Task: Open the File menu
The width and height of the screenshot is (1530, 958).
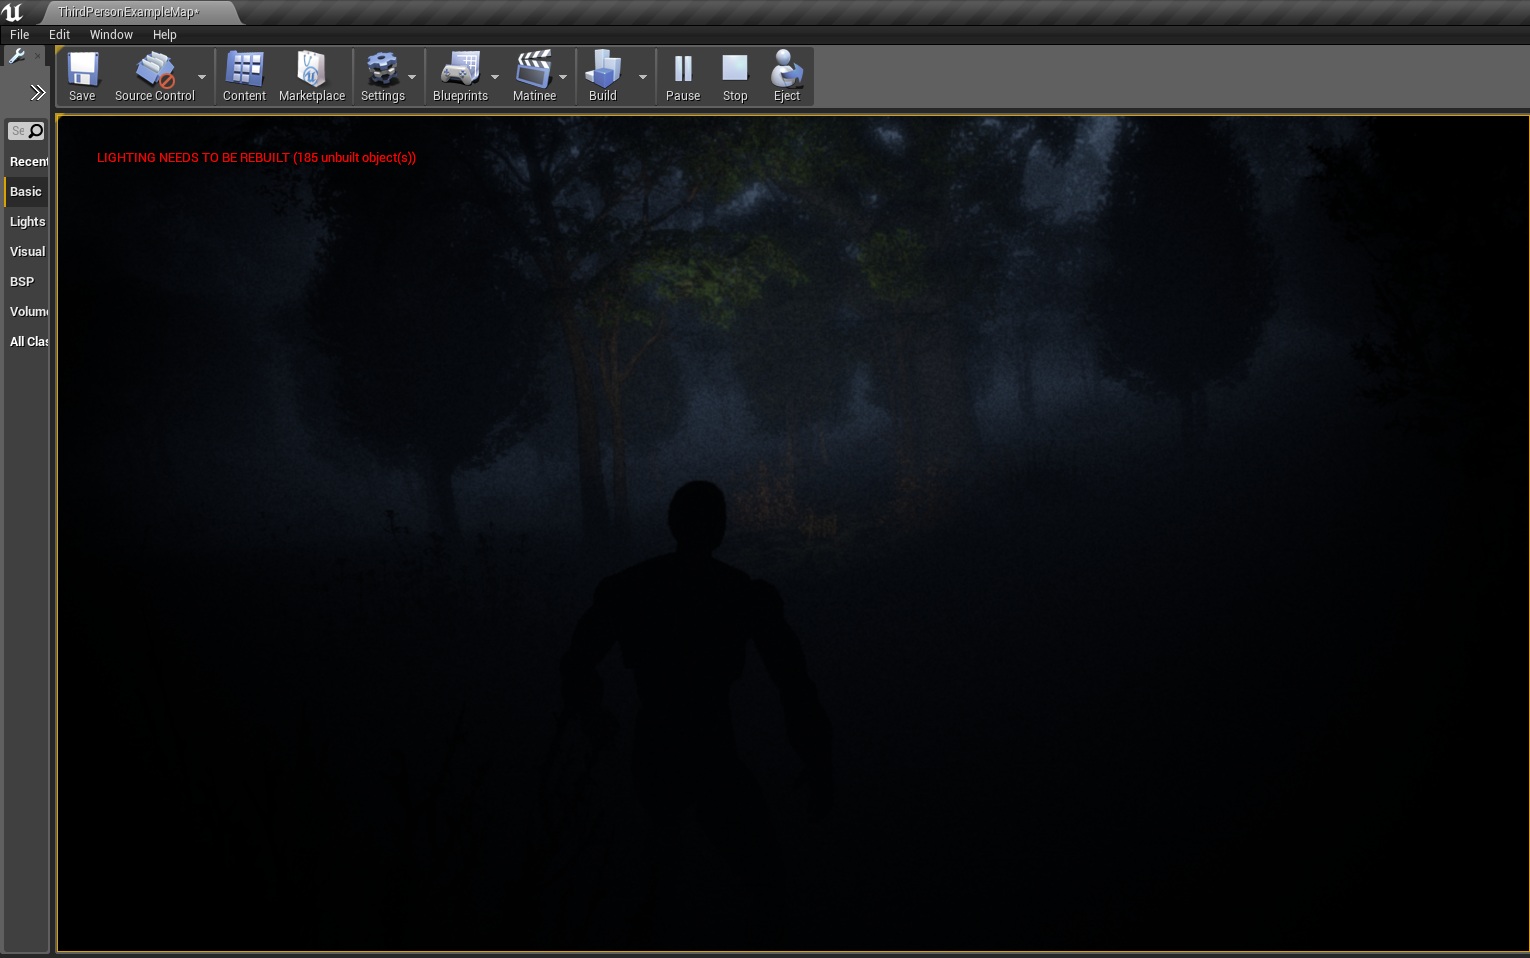Action: point(20,34)
